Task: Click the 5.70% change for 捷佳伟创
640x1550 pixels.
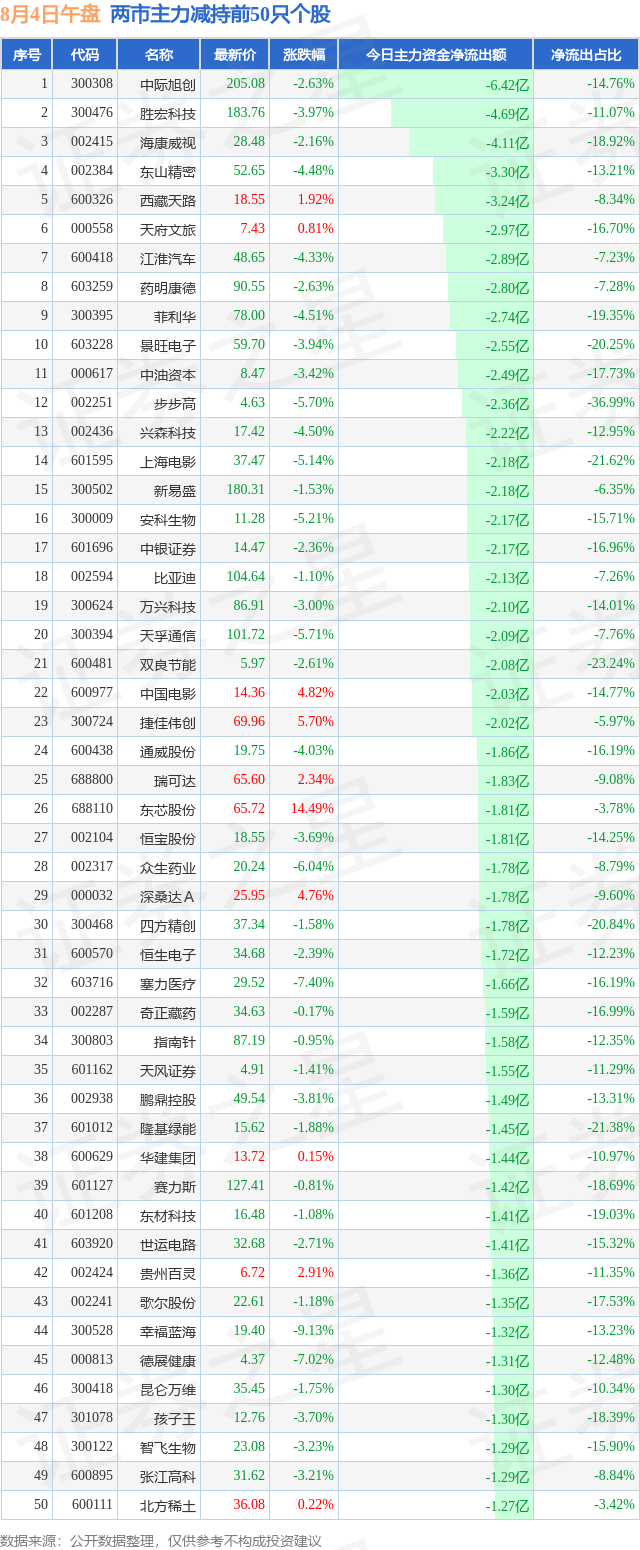Action: 316,722
